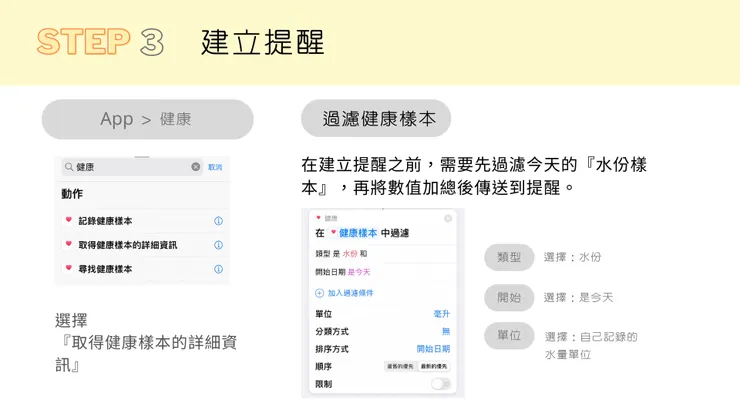Click the 類型 gray tag
This screenshot has width=740, height=416.
coord(509,257)
